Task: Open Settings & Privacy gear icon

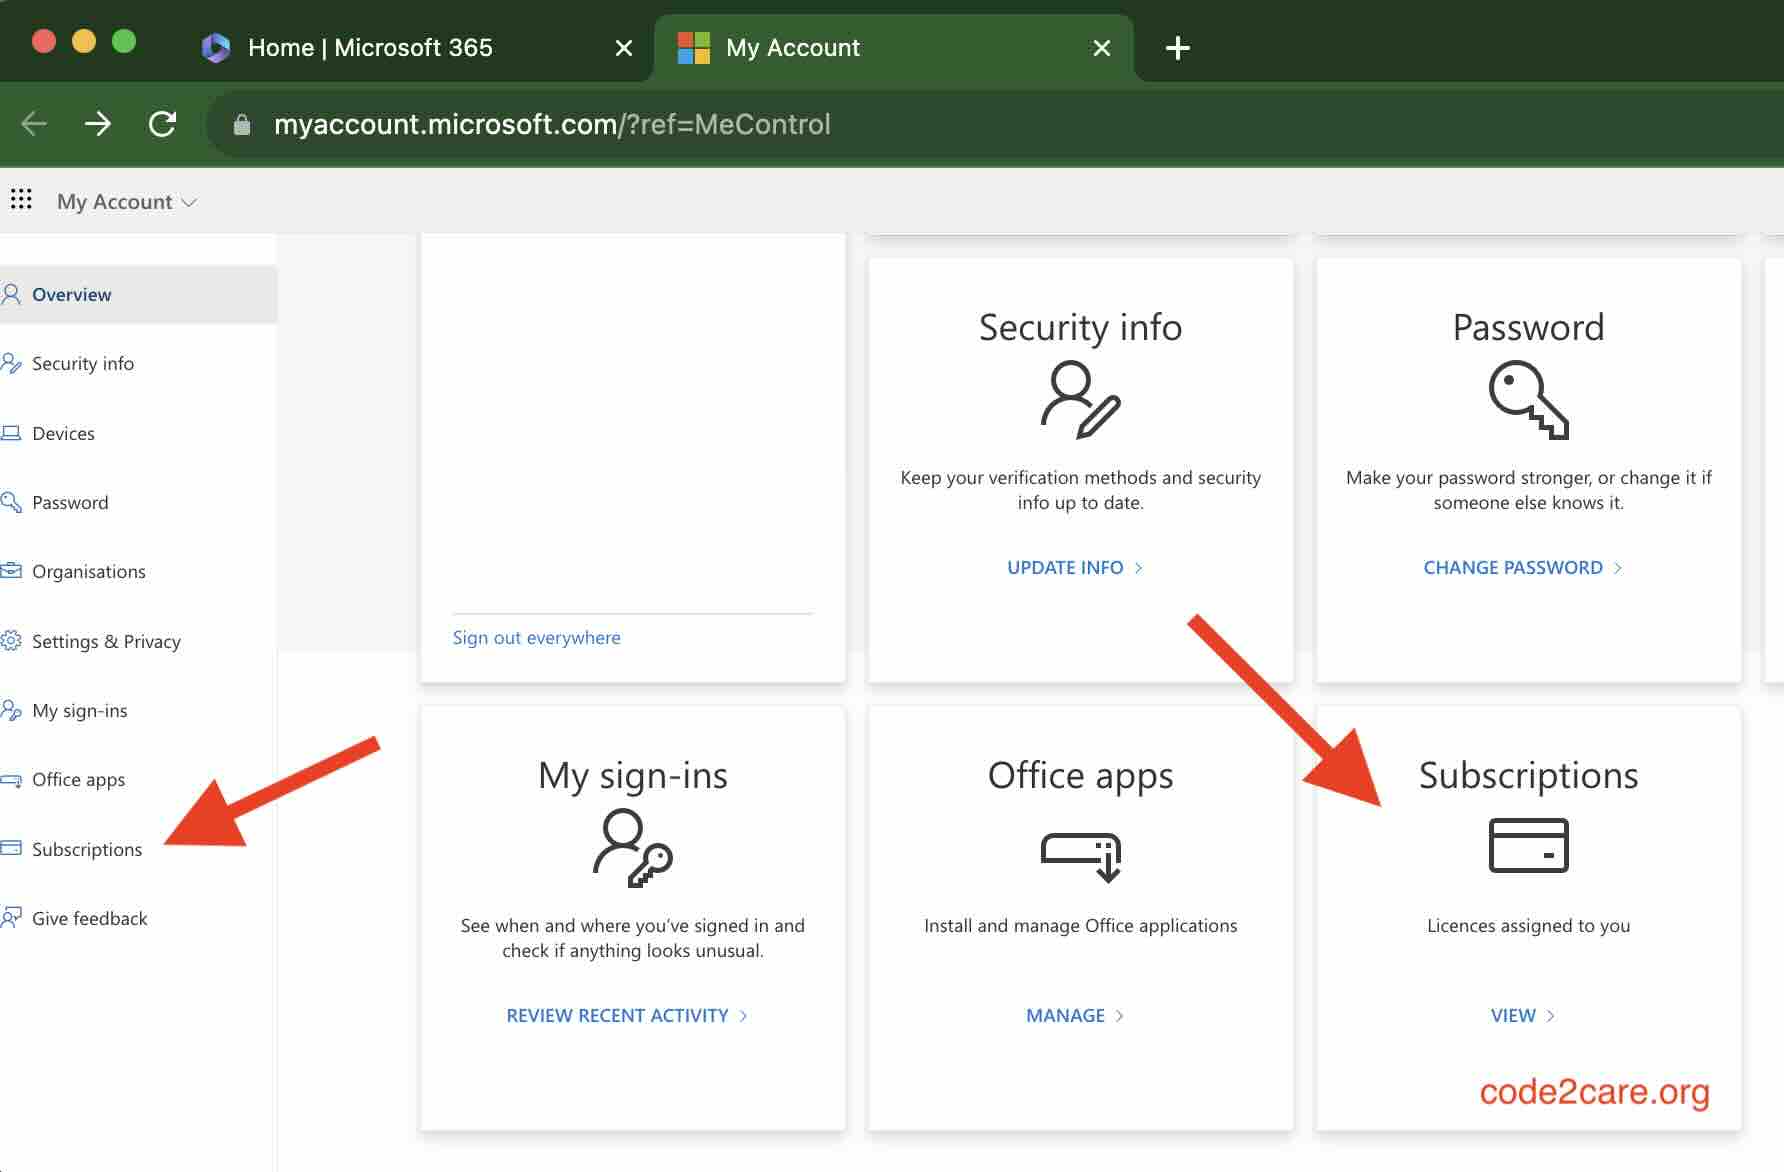Action: (x=13, y=641)
